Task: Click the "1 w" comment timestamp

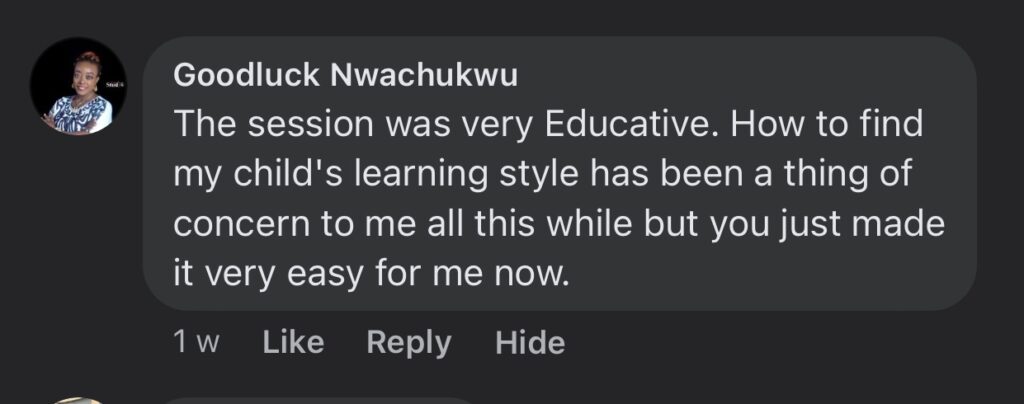Action: coord(196,343)
